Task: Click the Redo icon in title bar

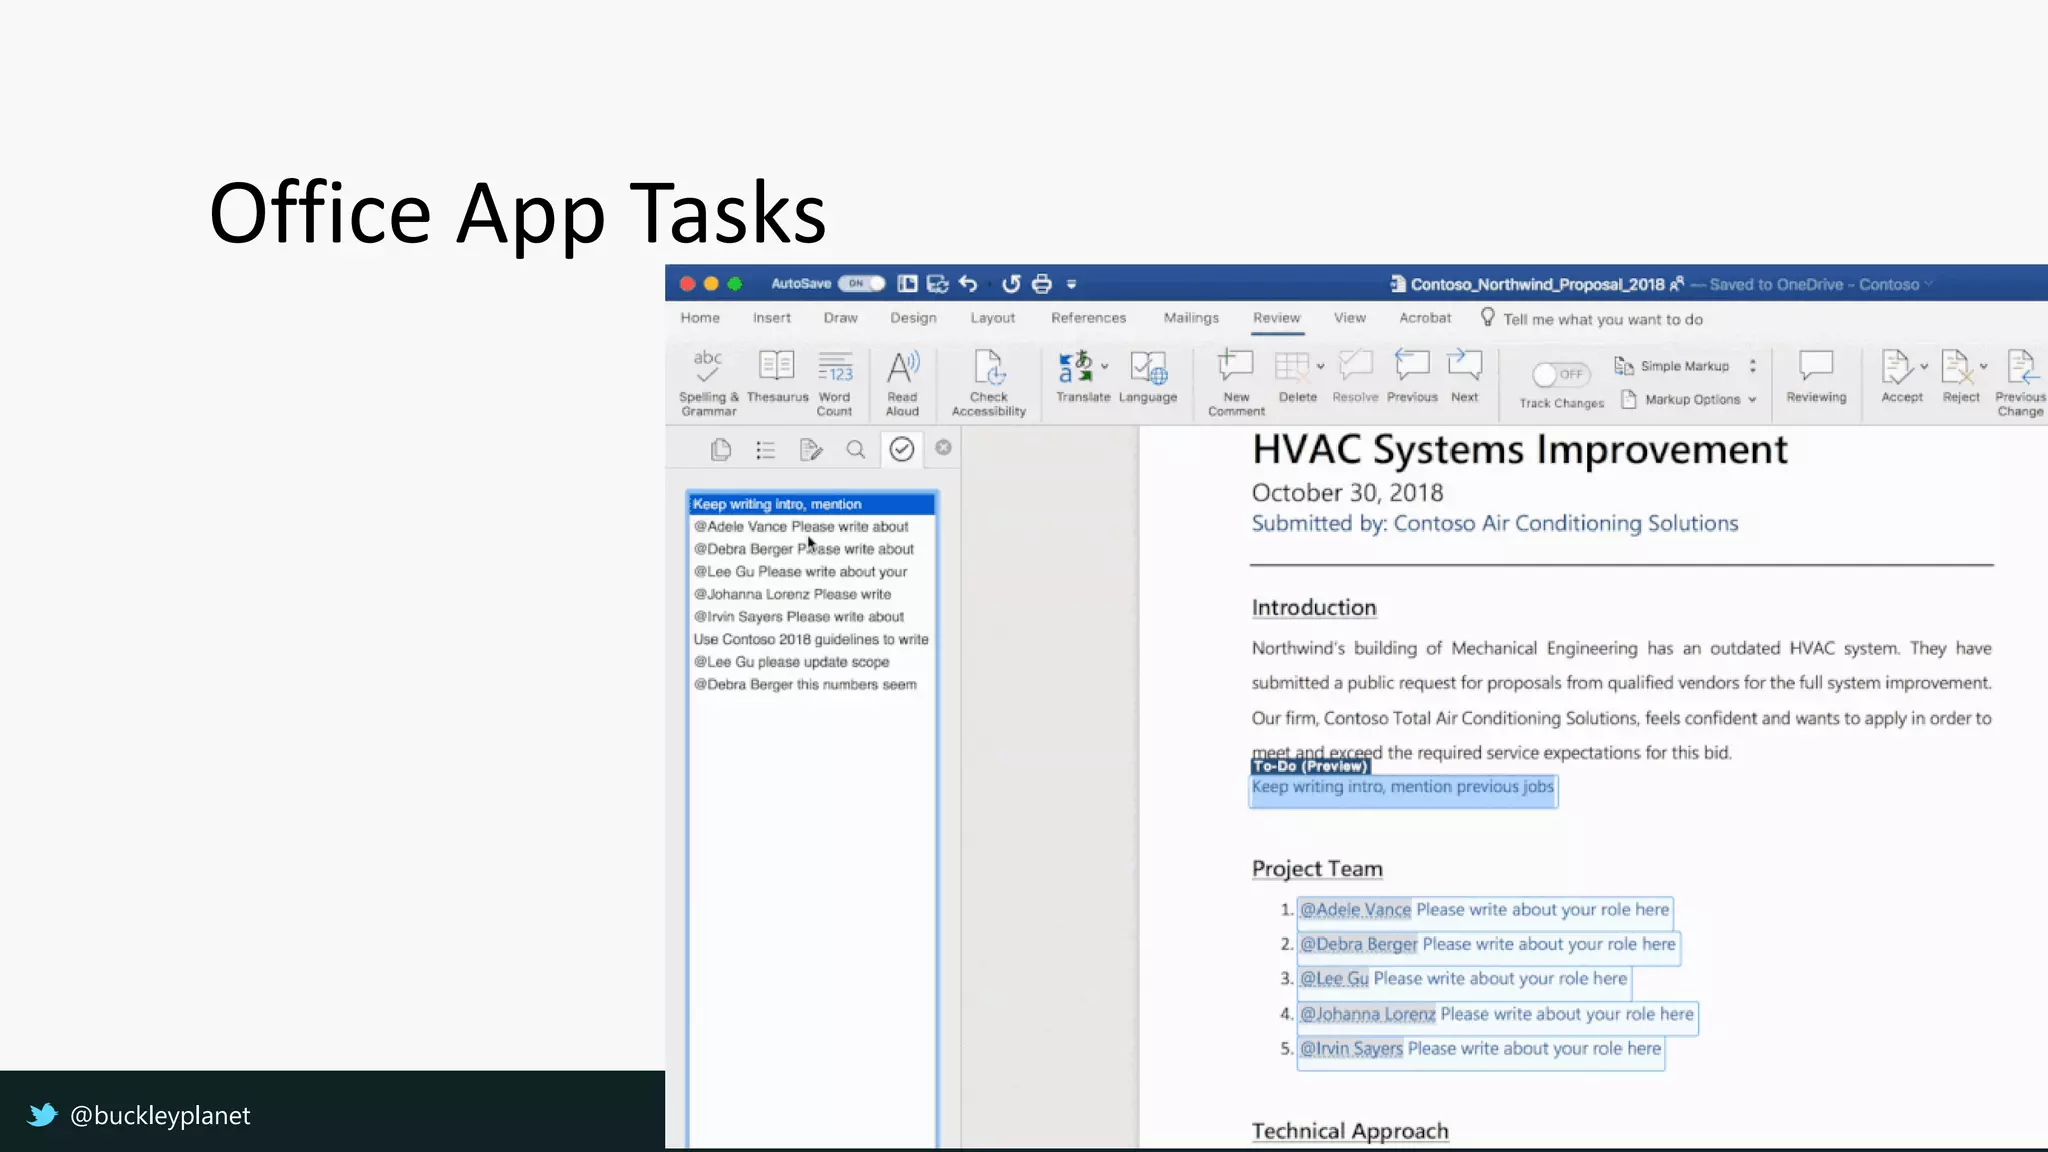Action: pyautogui.click(x=1011, y=284)
